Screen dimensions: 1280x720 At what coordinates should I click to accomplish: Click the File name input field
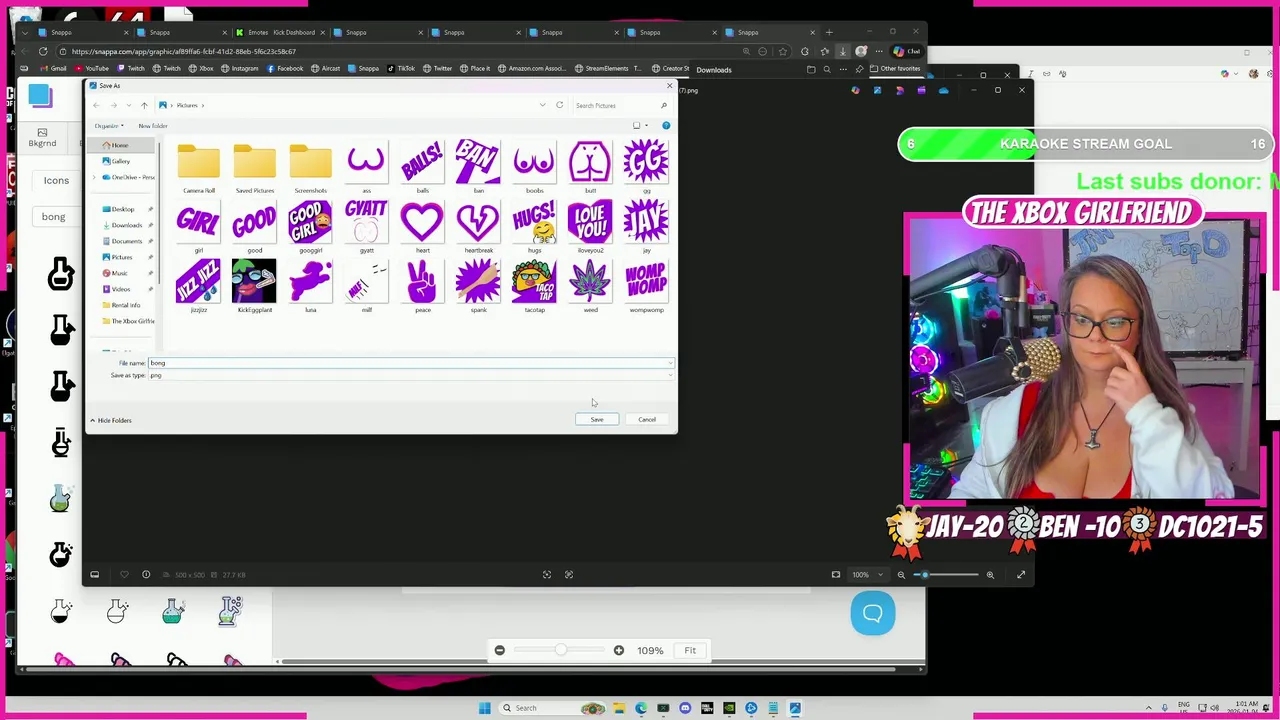pyautogui.click(x=410, y=363)
